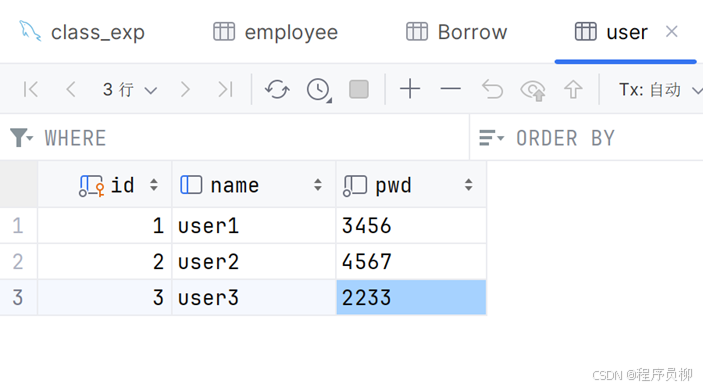Image resolution: width=703 pixels, height=388 pixels.
Task: Toggle sort arrows on pwd column
Action: (x=469, y=185)
